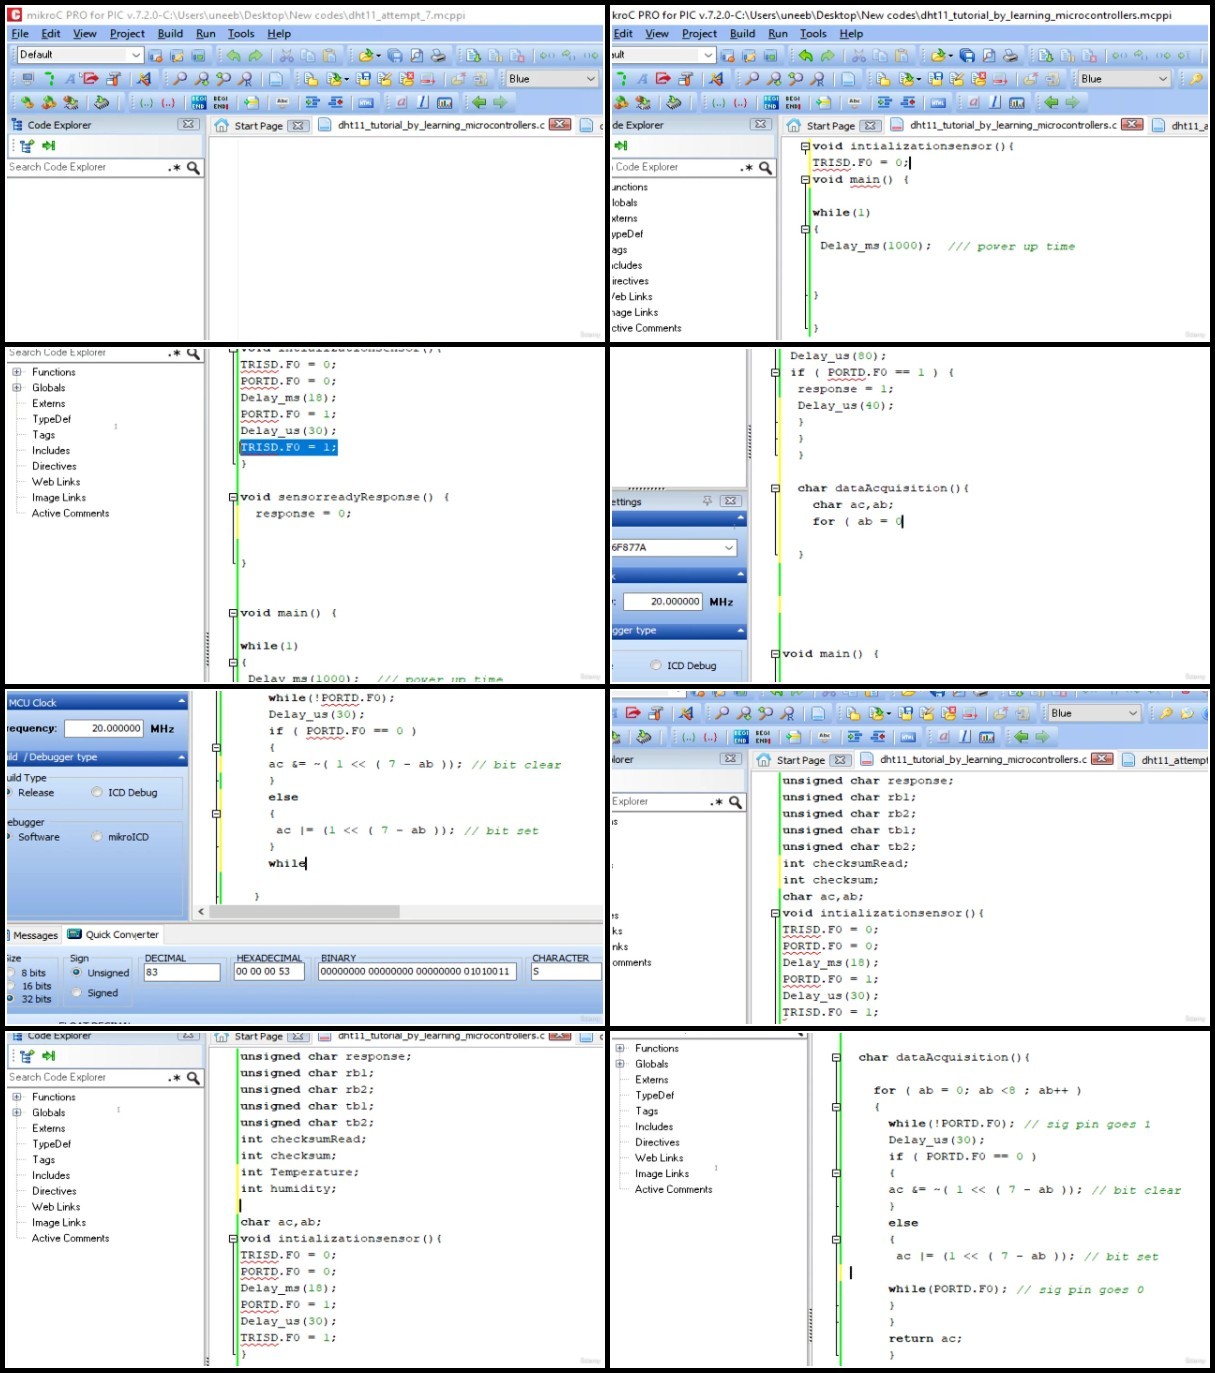This screenshot has height=1373, width=1215.
Task: Click DECIMAL input field showing 83
Action: (x=182, y=972)
